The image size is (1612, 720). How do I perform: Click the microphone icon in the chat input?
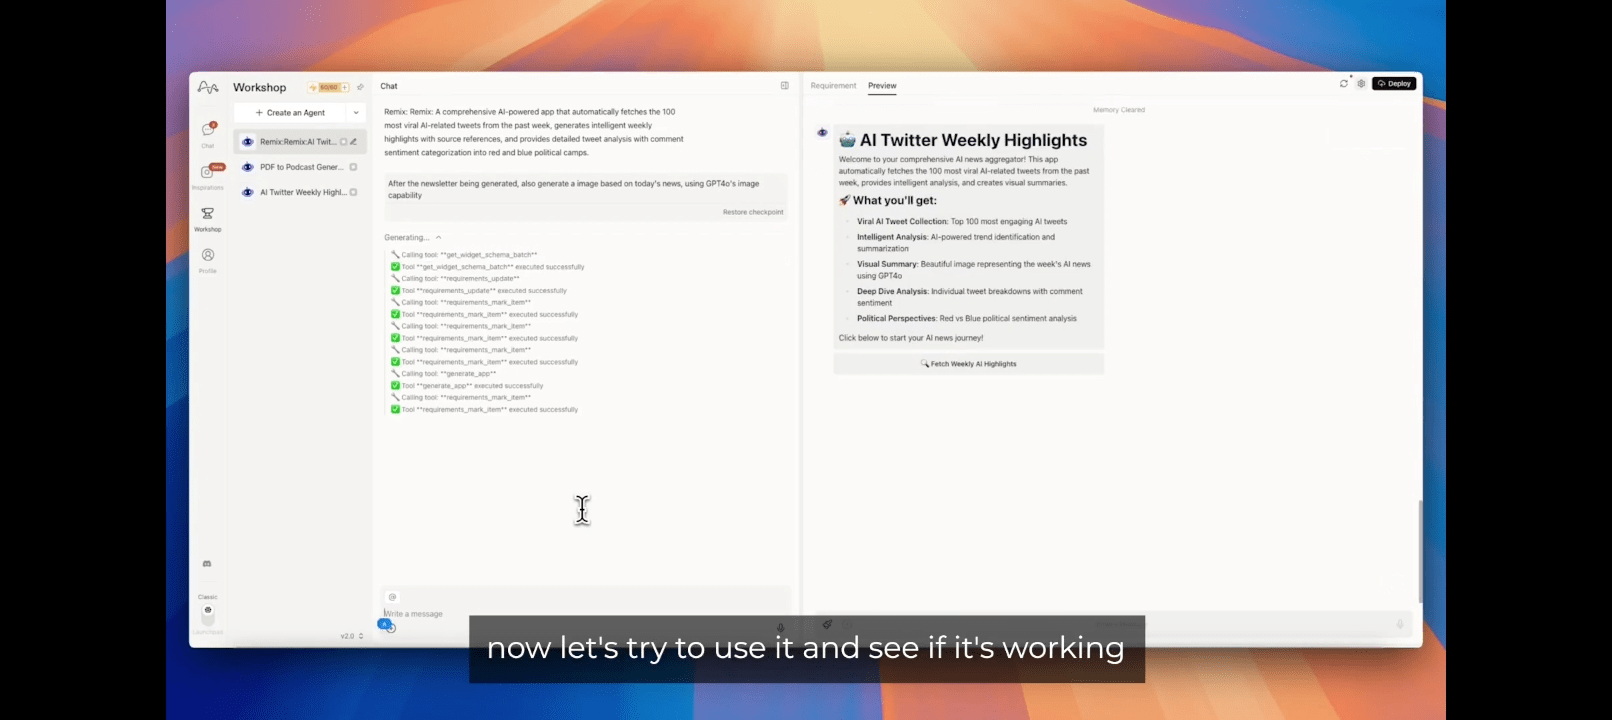(x=781, y=627)
